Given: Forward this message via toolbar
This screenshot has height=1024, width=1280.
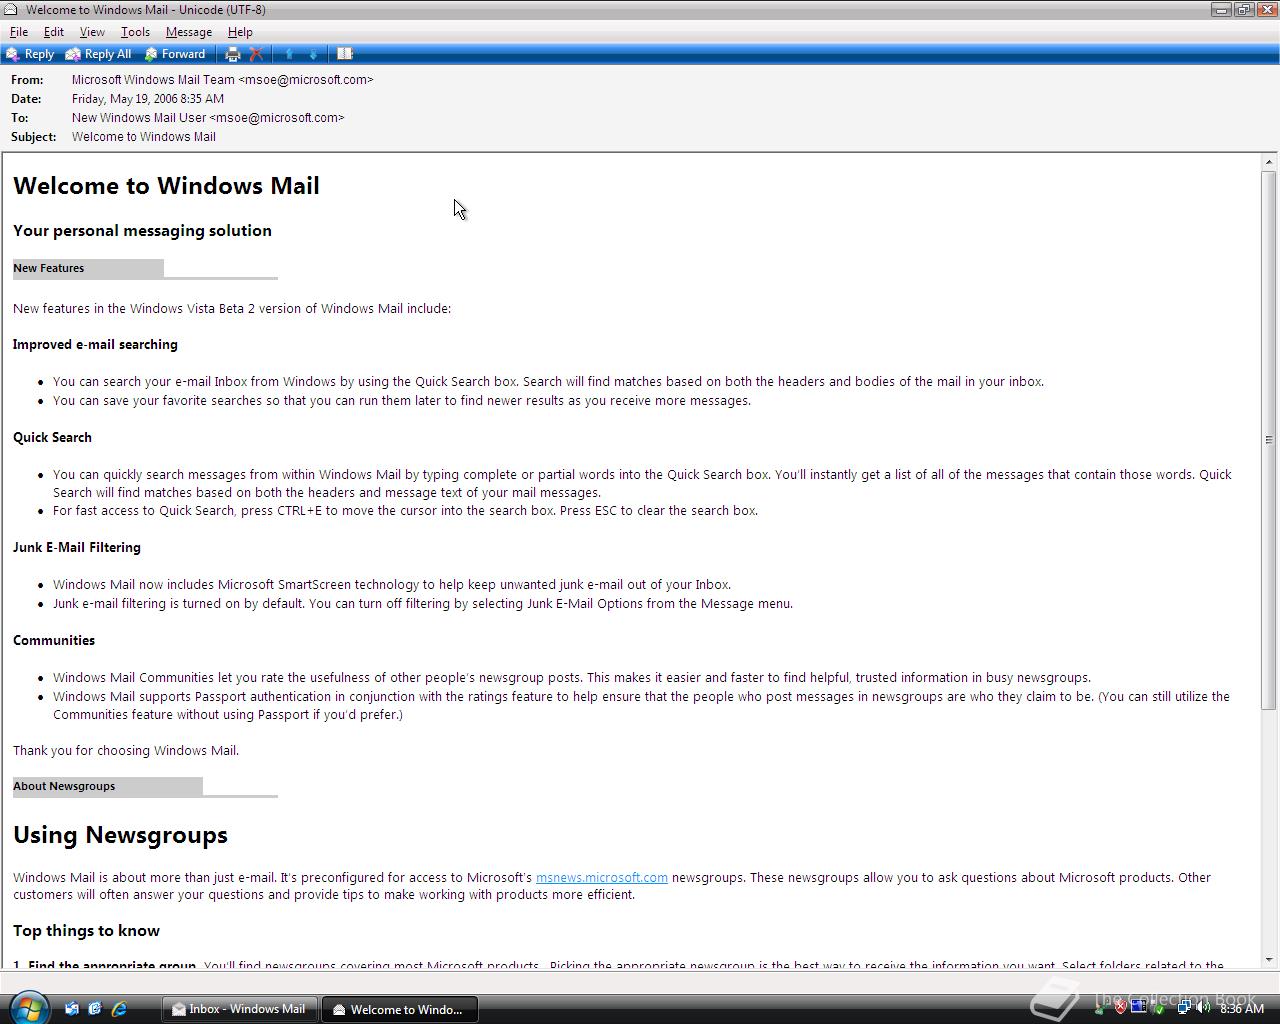Looking at the screenshot, I should pyautogui.click(x=175, y=54).
